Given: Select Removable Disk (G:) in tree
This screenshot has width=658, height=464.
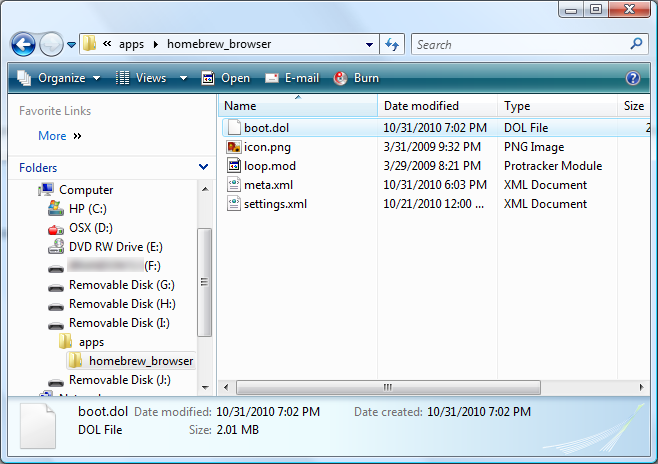Looking at the screenshot, I should (x=122, y=285).
